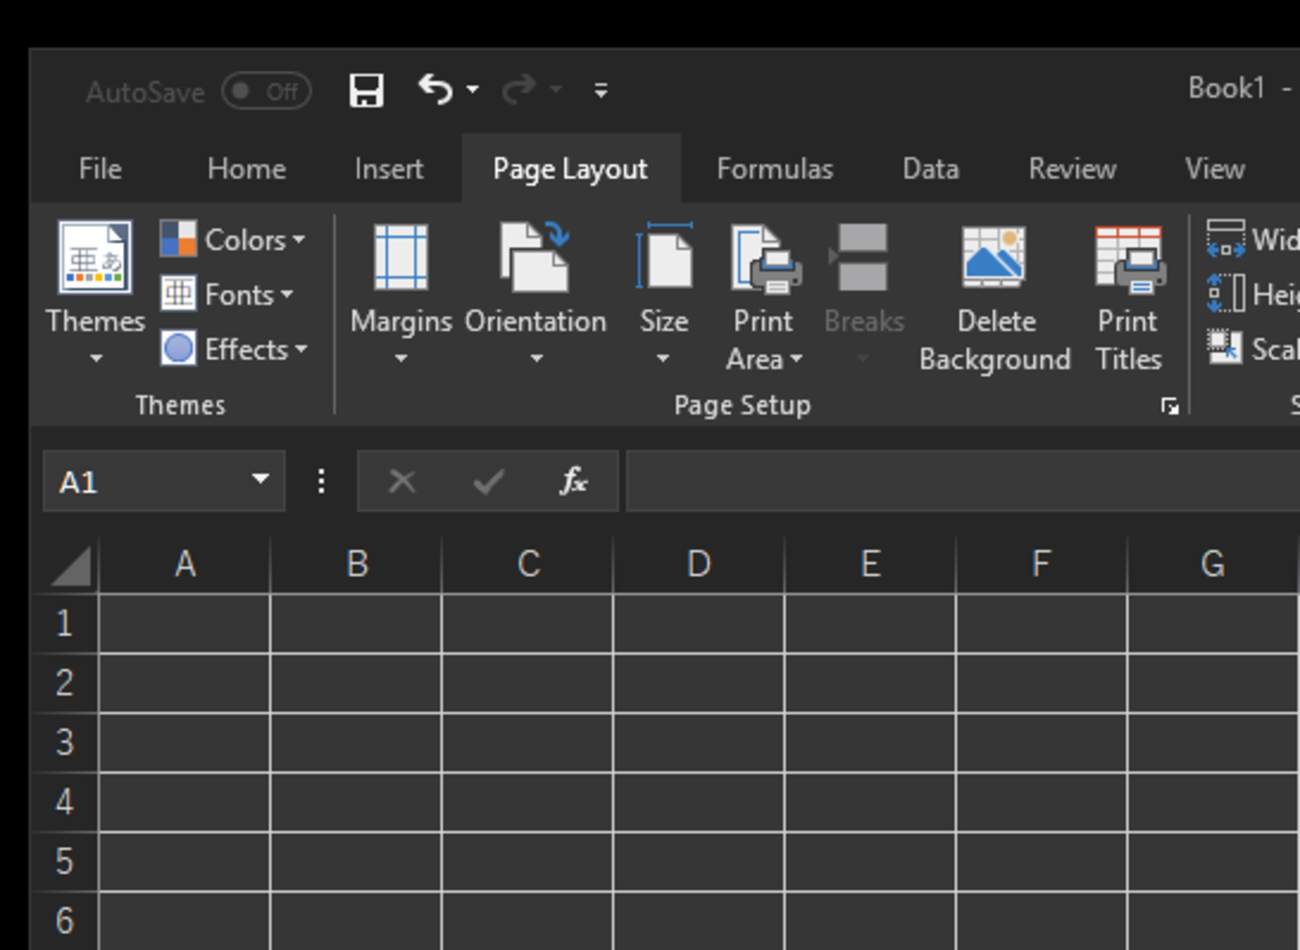Open Print Titles settings

pyautogui.click(x=1128, y=258)
